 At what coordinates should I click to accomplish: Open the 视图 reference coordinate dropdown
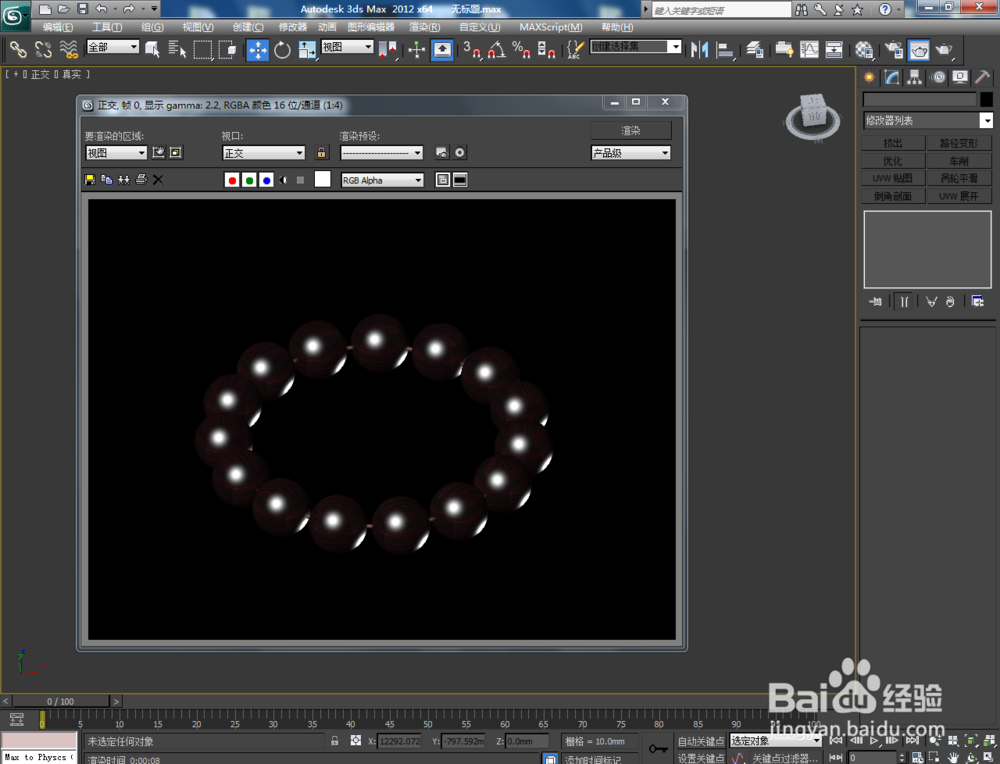coord(347,47)
